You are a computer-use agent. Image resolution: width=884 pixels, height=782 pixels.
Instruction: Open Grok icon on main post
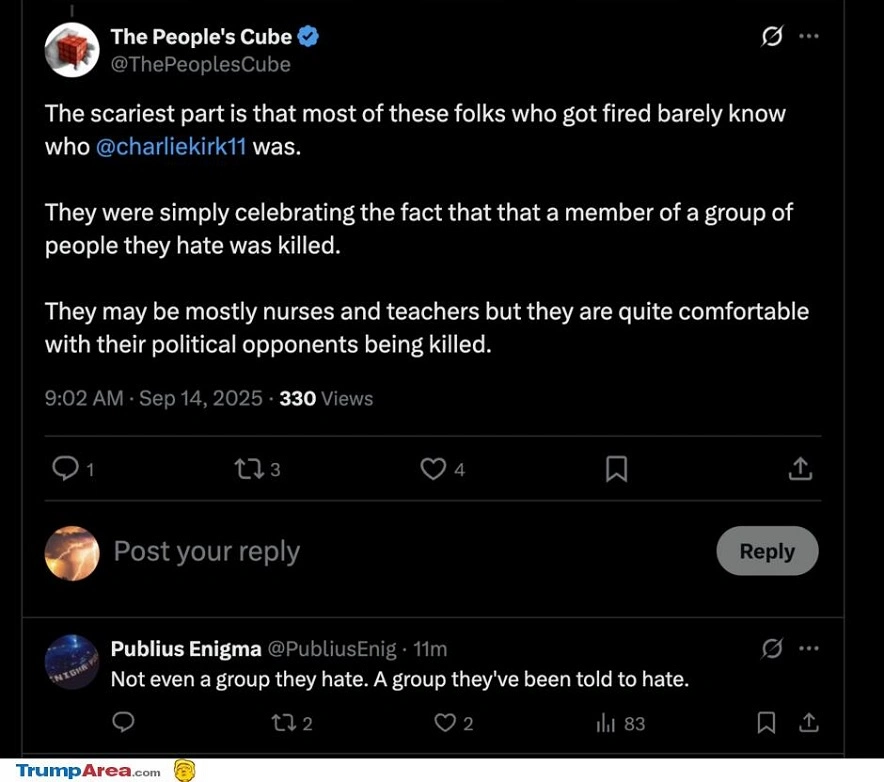[772, 37]
